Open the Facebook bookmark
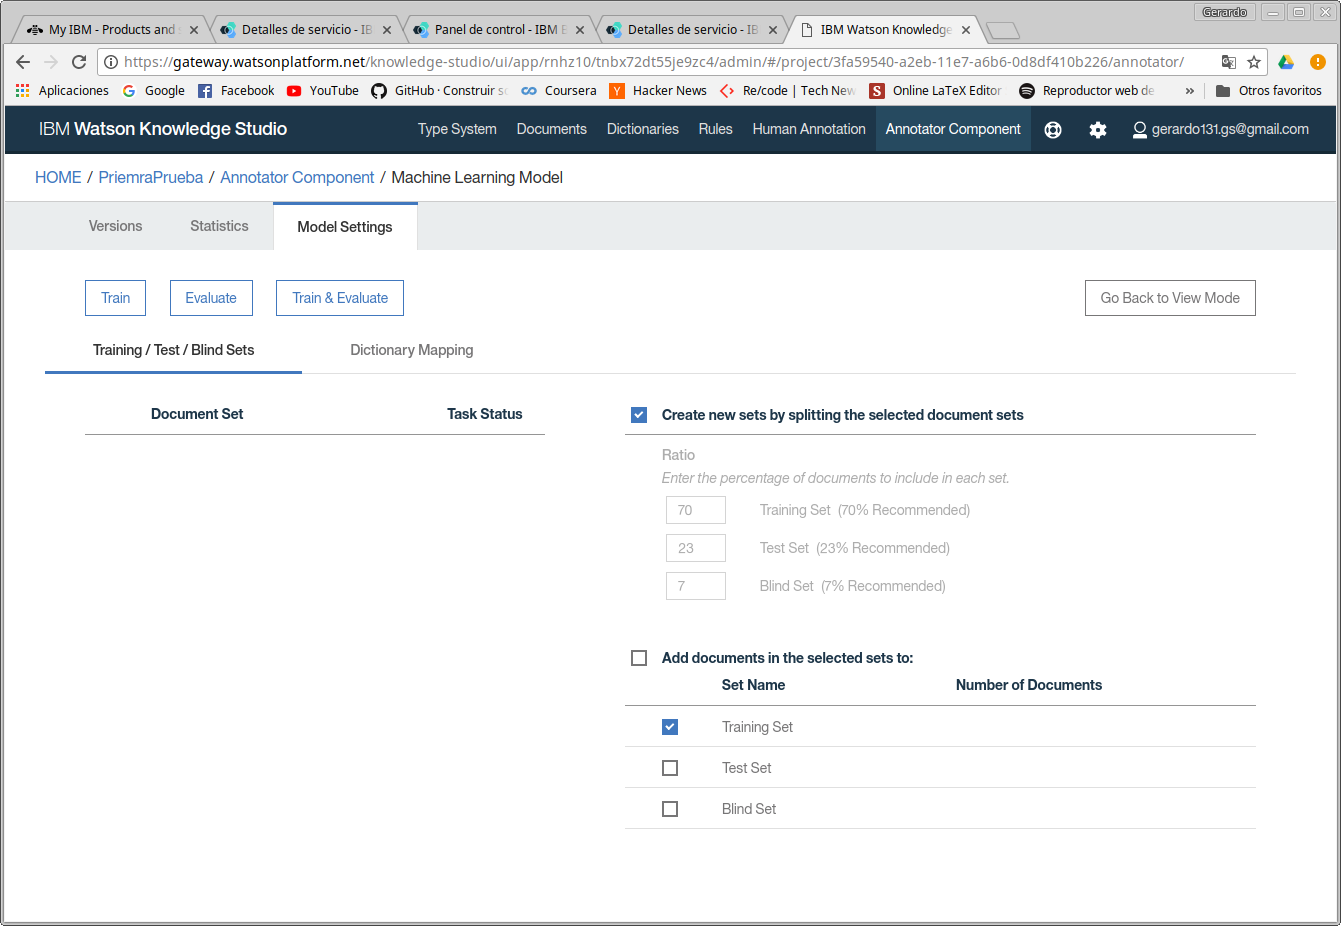The width and height of the screenshot is (1341, 926). pyautogui.click(x=236, y=91)
